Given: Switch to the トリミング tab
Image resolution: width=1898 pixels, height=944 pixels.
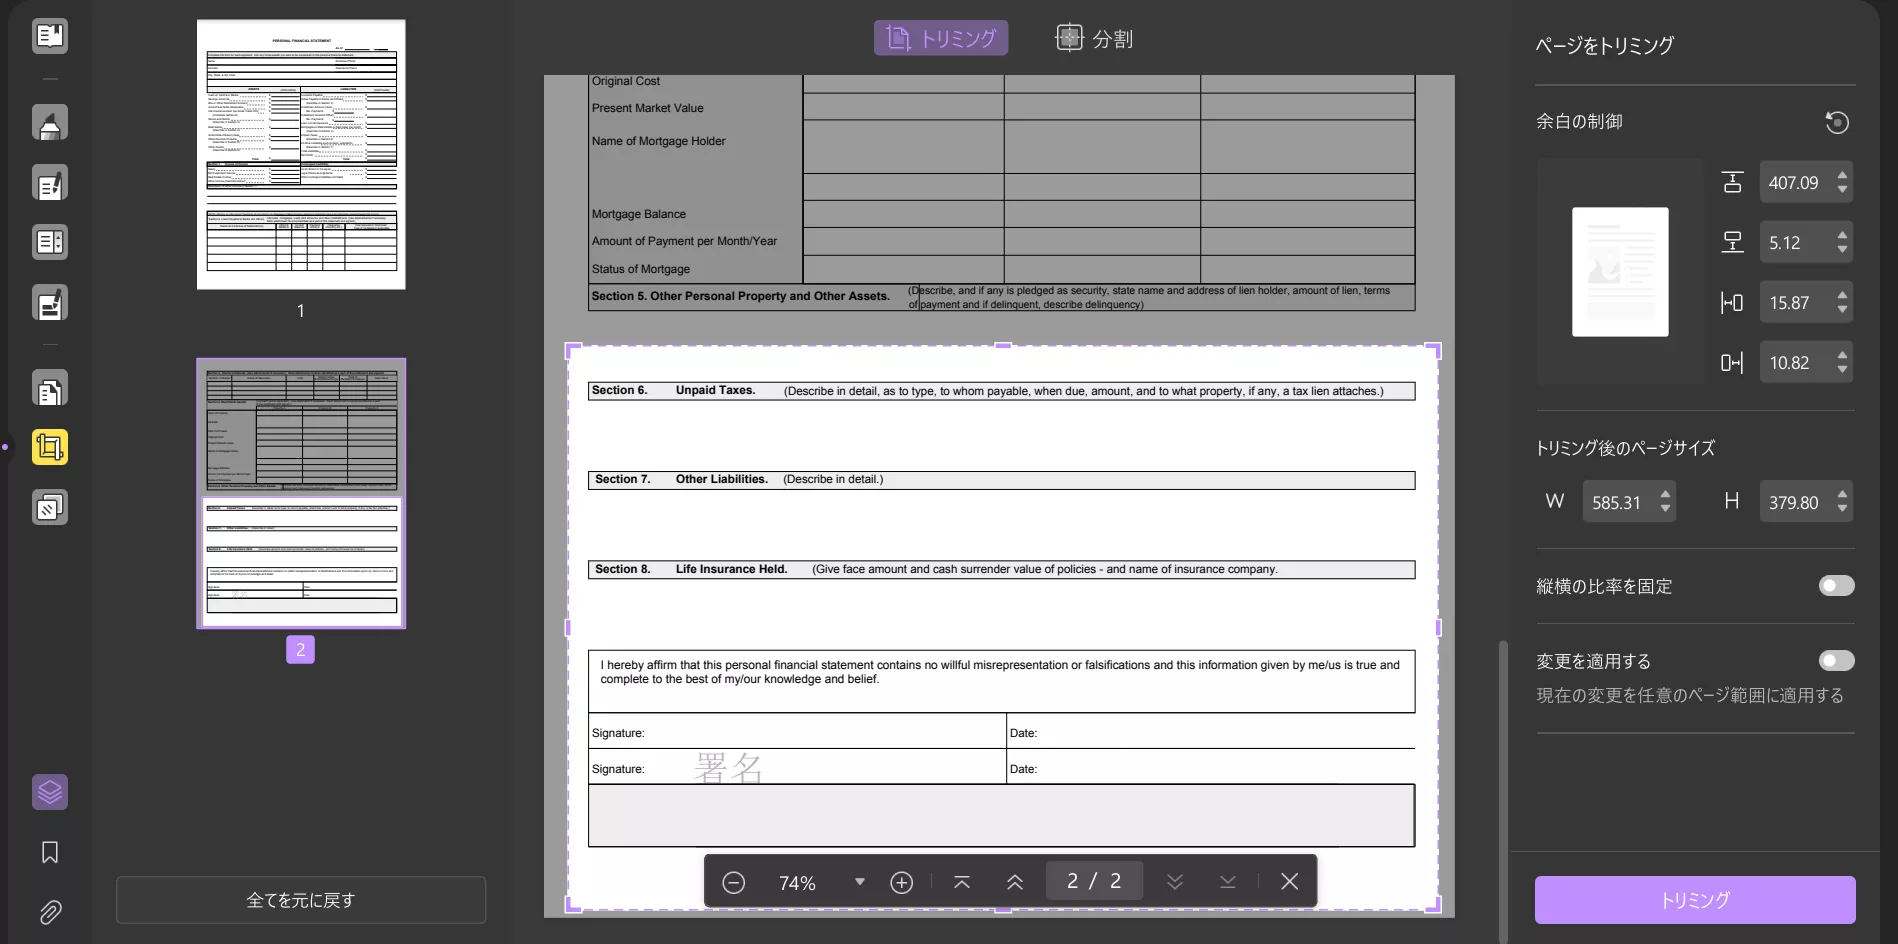Looking at the screenshot, I should click(x=941, y=38).
